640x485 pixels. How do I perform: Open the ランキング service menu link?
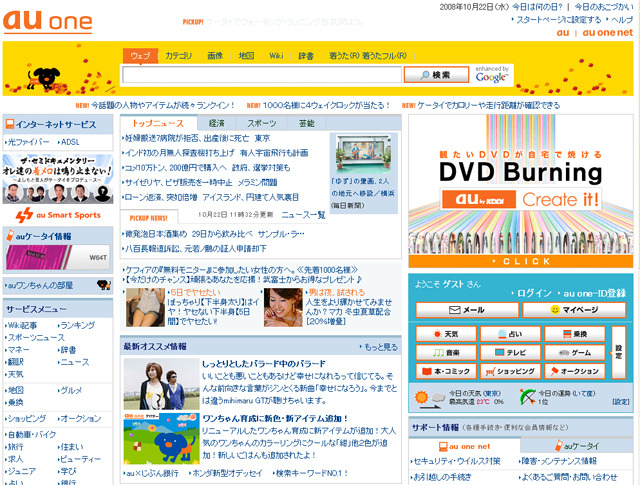click(78, 325)
